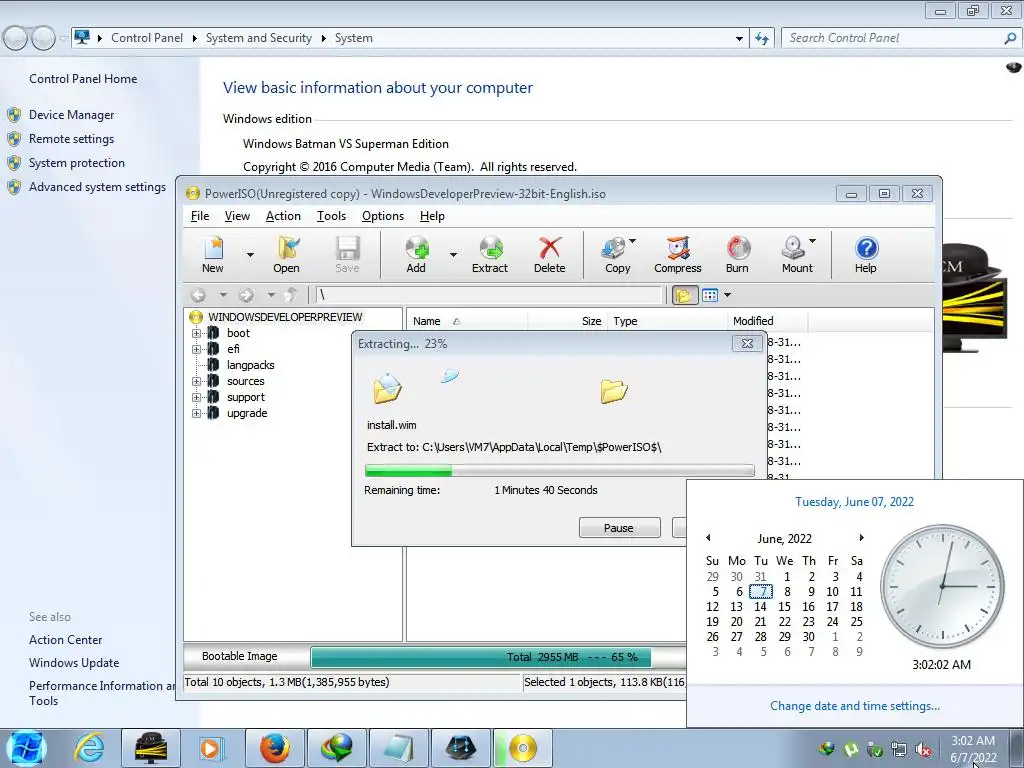Click the muted volume tray icon
This screenshot has height=768, width=1024.
coord(923,750)
